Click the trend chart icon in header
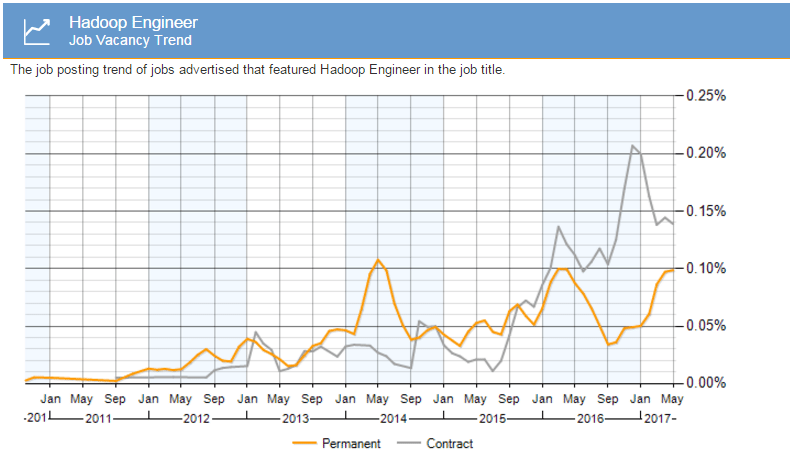Viewport: 795px width, 459px height. pyautogui.click(x=37, y=32)
